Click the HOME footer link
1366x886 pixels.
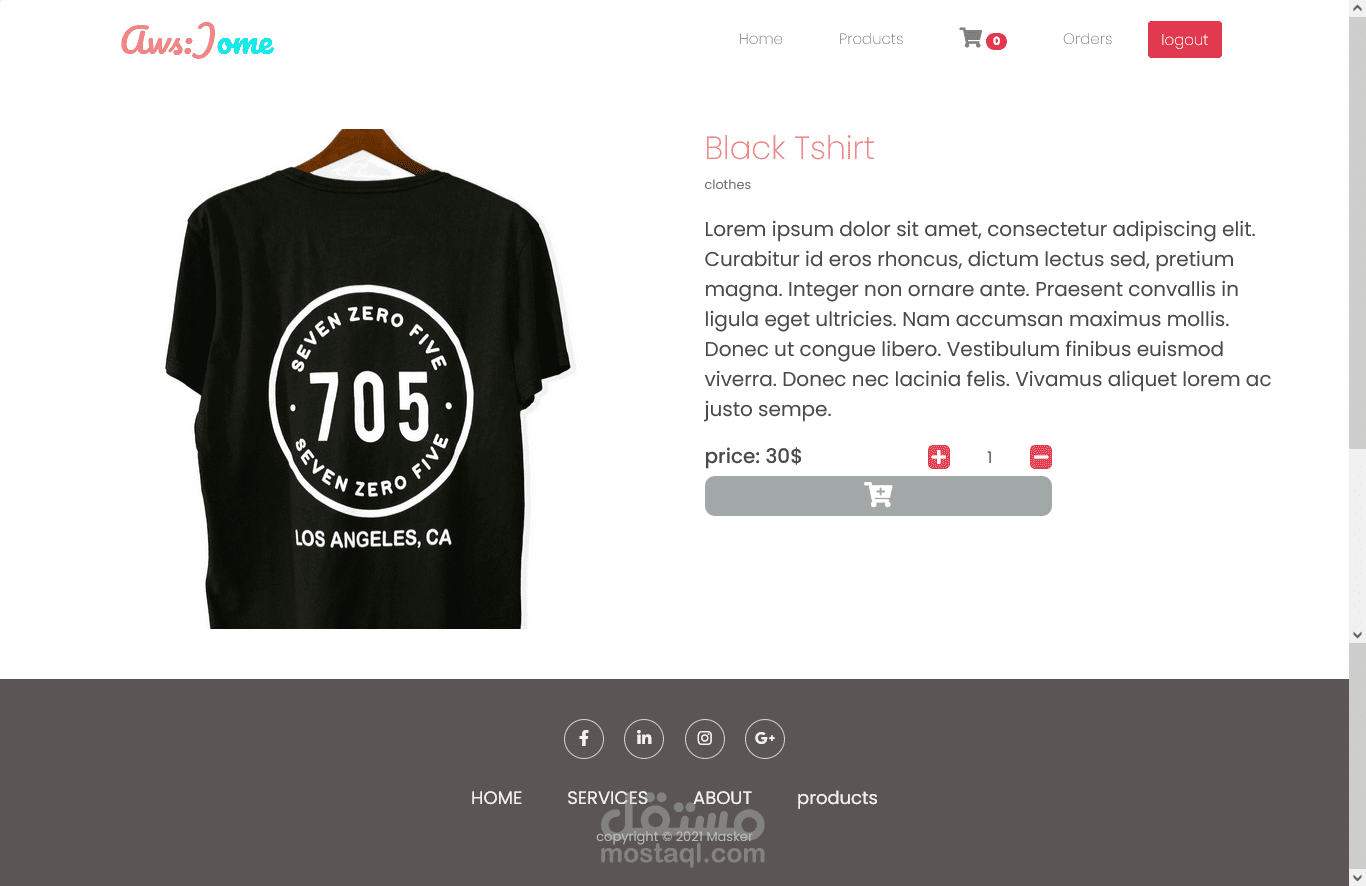[x=497, y=798]
